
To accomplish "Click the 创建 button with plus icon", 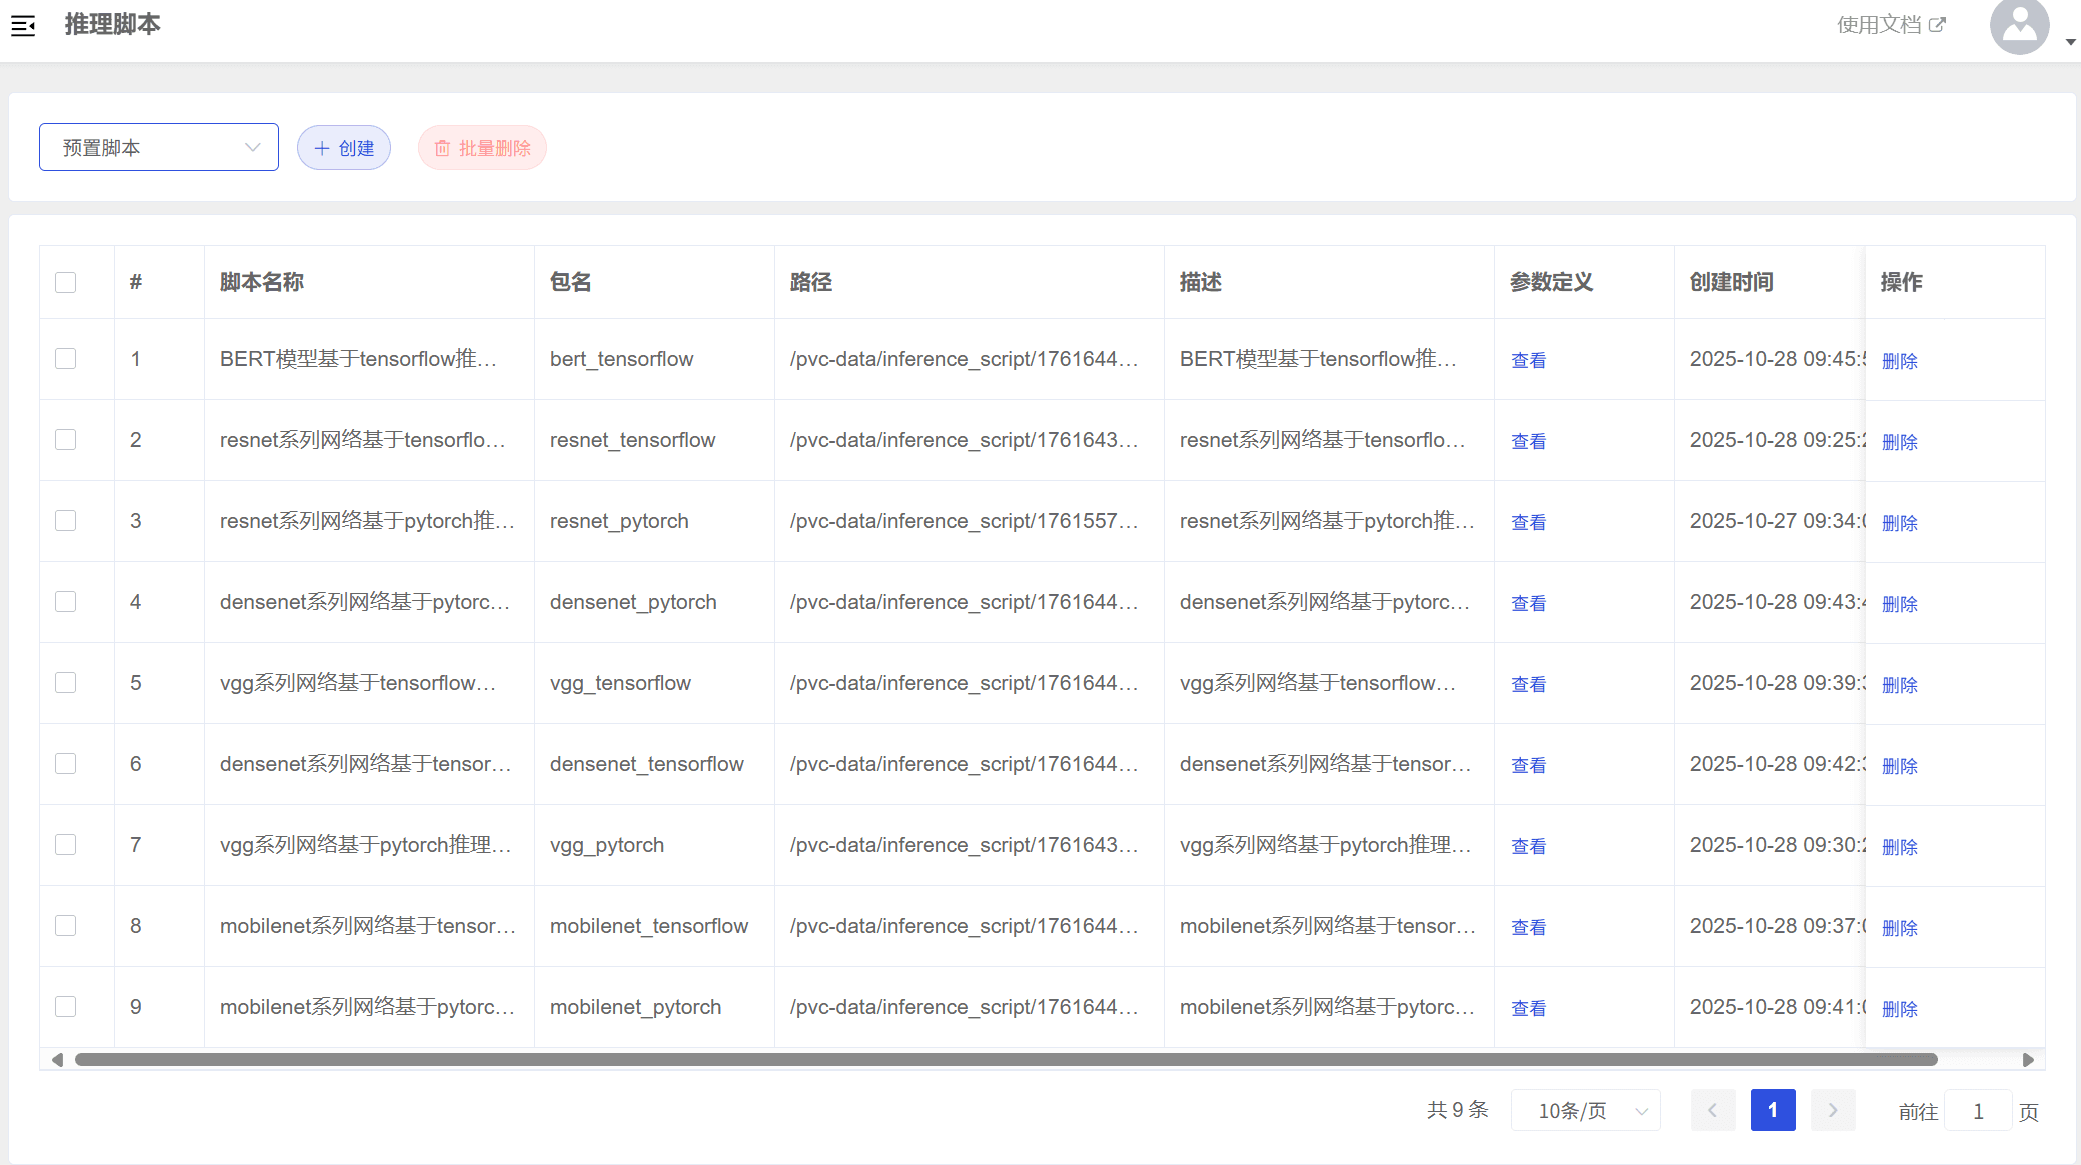I will (x=344, y=148).
